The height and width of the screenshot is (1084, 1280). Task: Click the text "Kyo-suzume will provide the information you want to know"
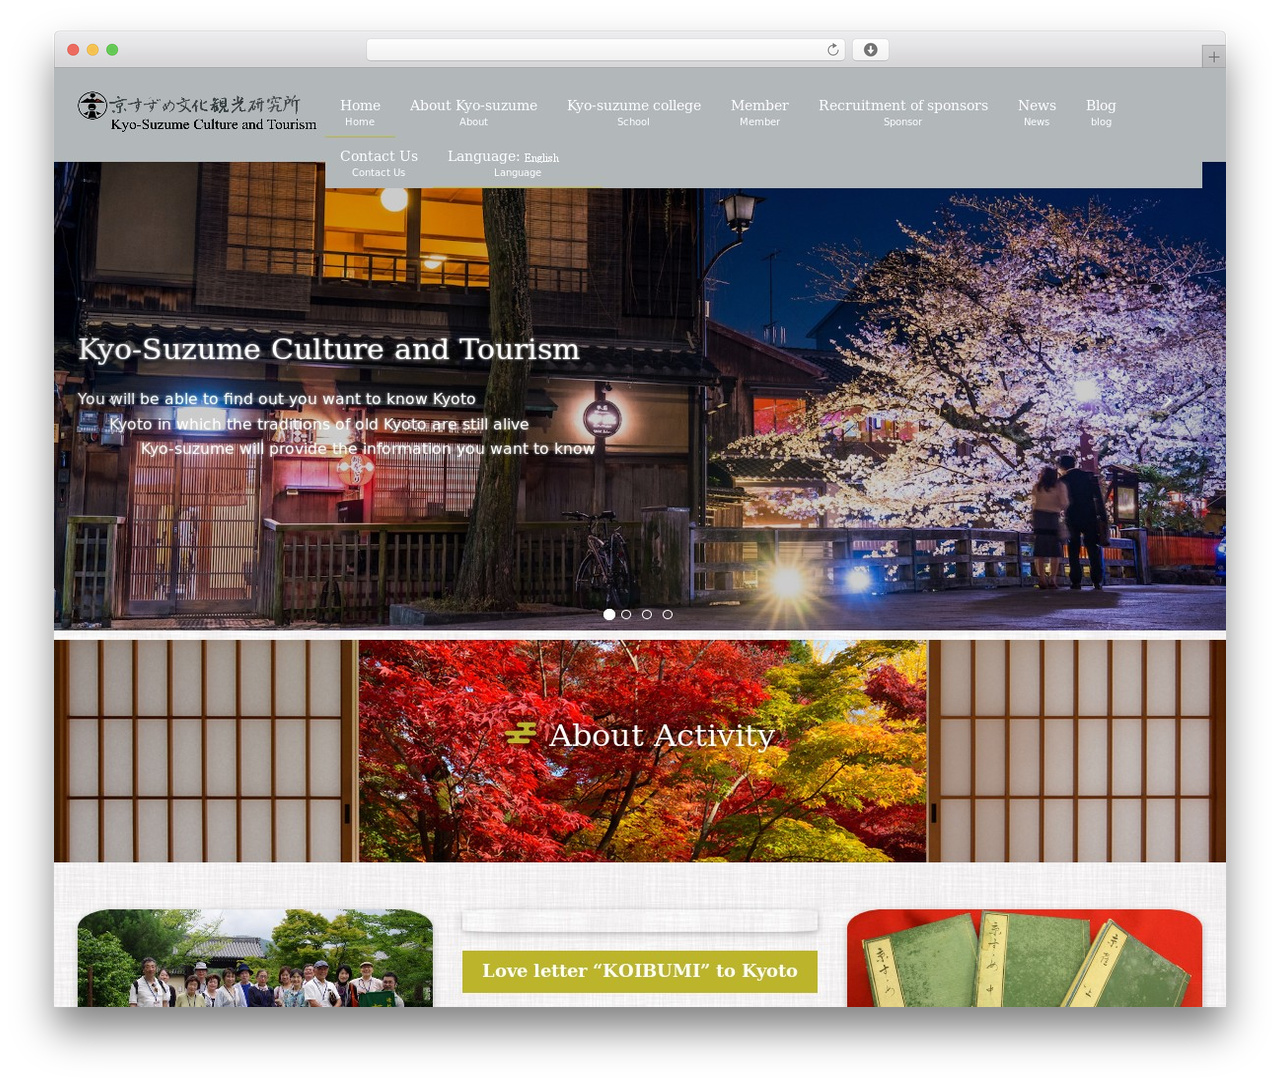368,449
